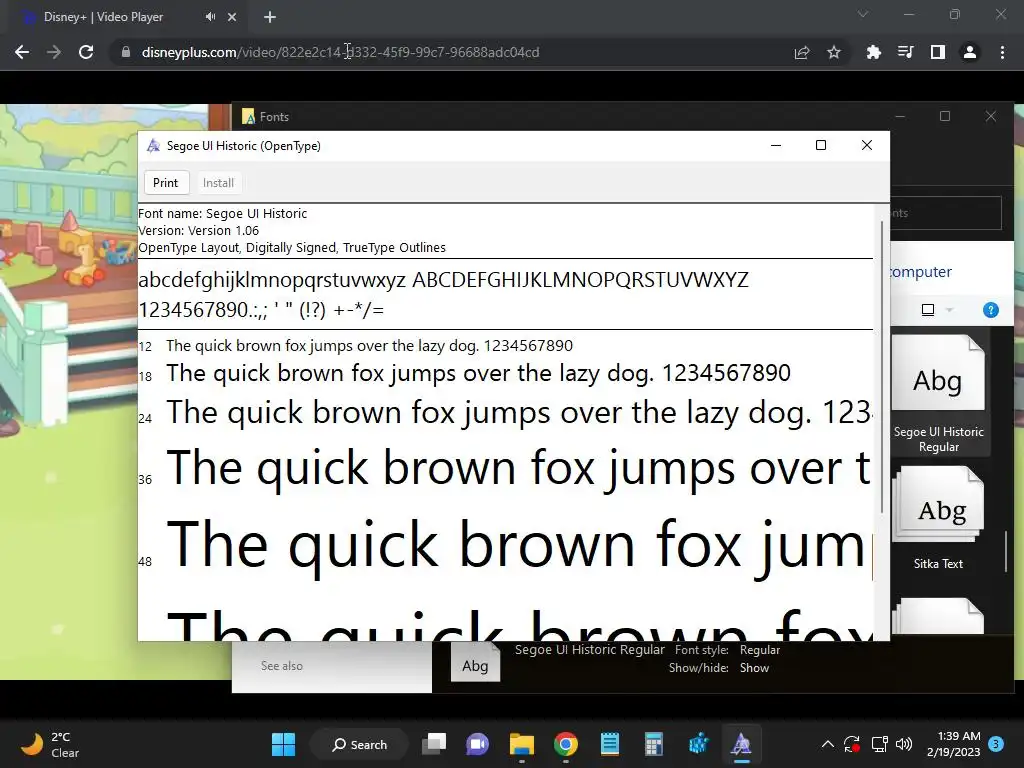
Task: Select Segoe UI Historic Regular font thumbnail
Action: (x=938, y=394)
